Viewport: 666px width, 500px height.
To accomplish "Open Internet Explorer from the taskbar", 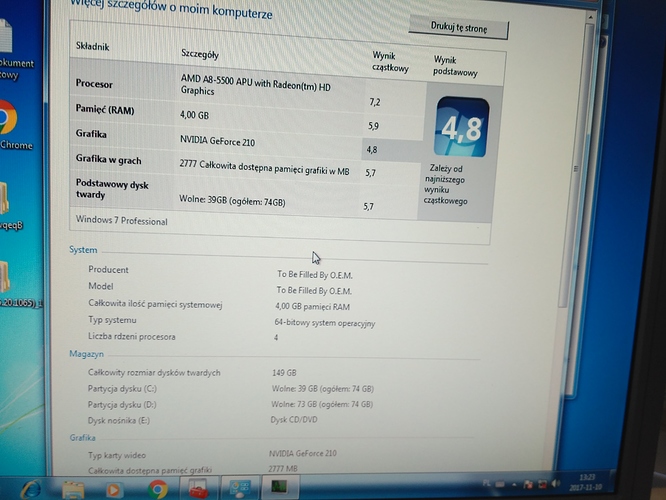I will (x=31, y=489).
